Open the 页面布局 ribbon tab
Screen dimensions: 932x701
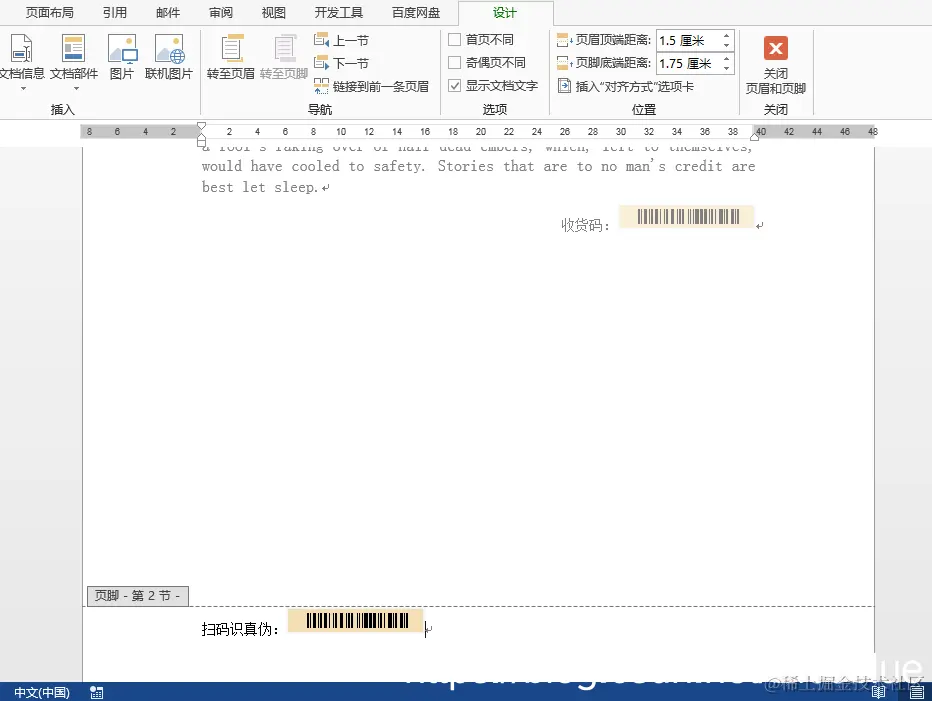tap(49, 12)
